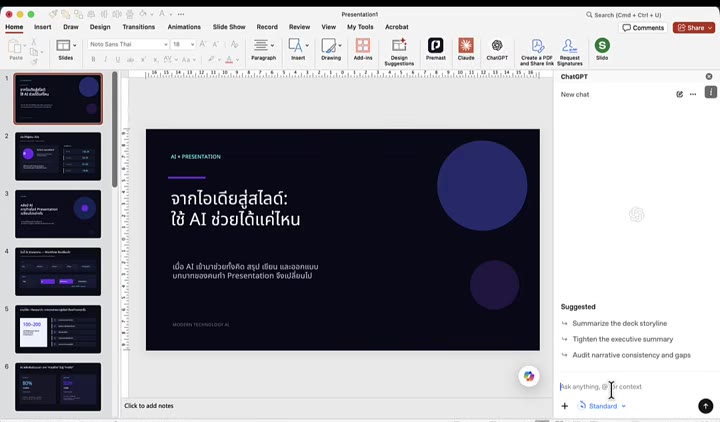This screenshot has height=422, width=720.
Task: Open the Copilot floating button
Action: click(529, 376)
